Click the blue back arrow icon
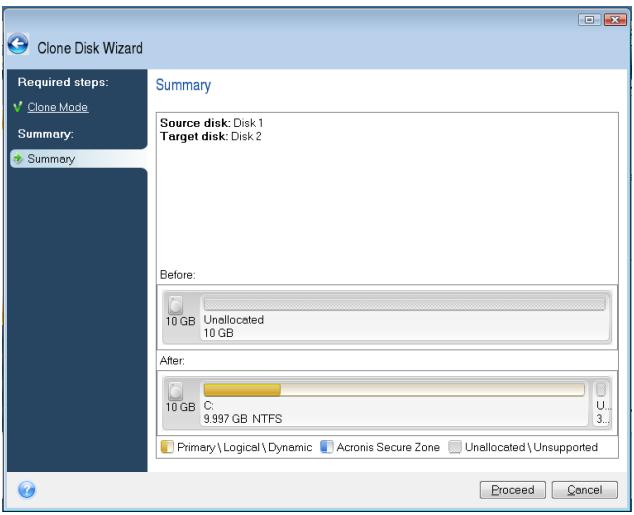Viewport: 634px width, 515px height. (18, 44)
